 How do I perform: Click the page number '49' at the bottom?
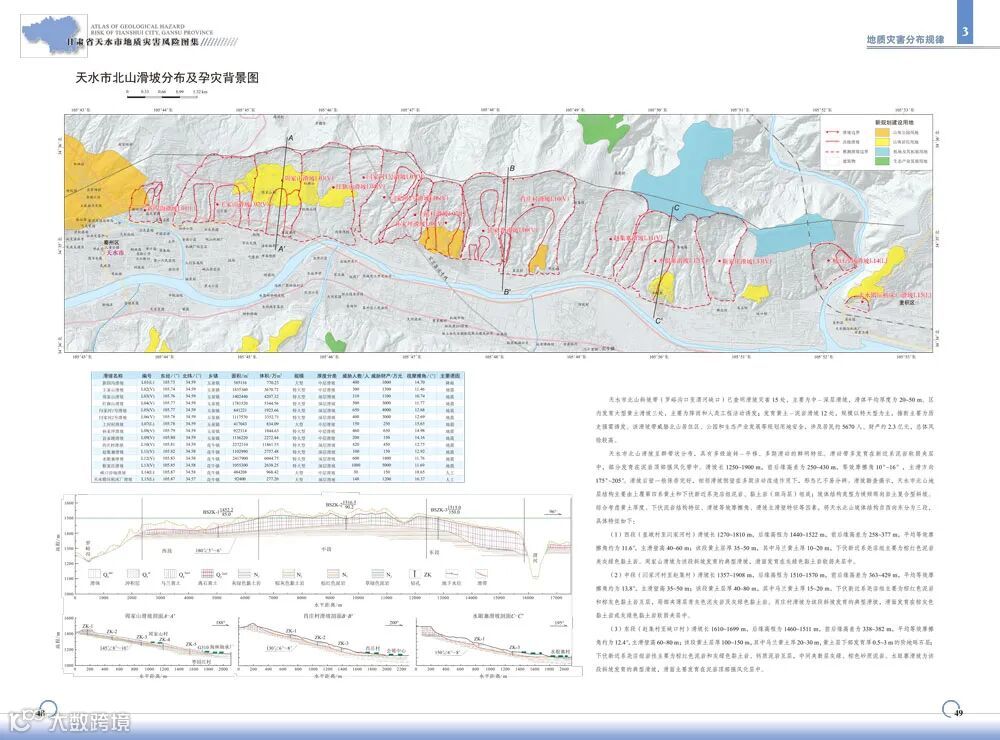[957, 713]
